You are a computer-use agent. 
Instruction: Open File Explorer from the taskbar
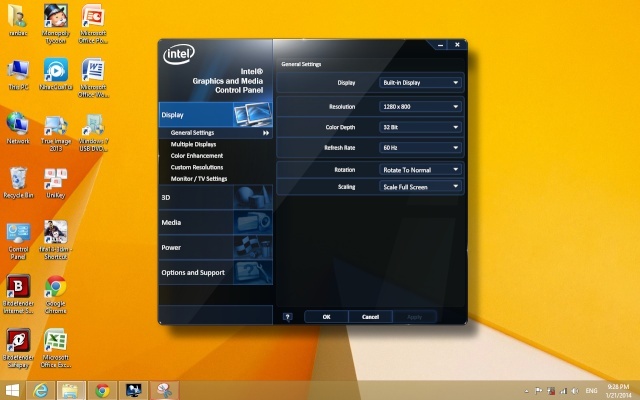(x=71, y=391)
